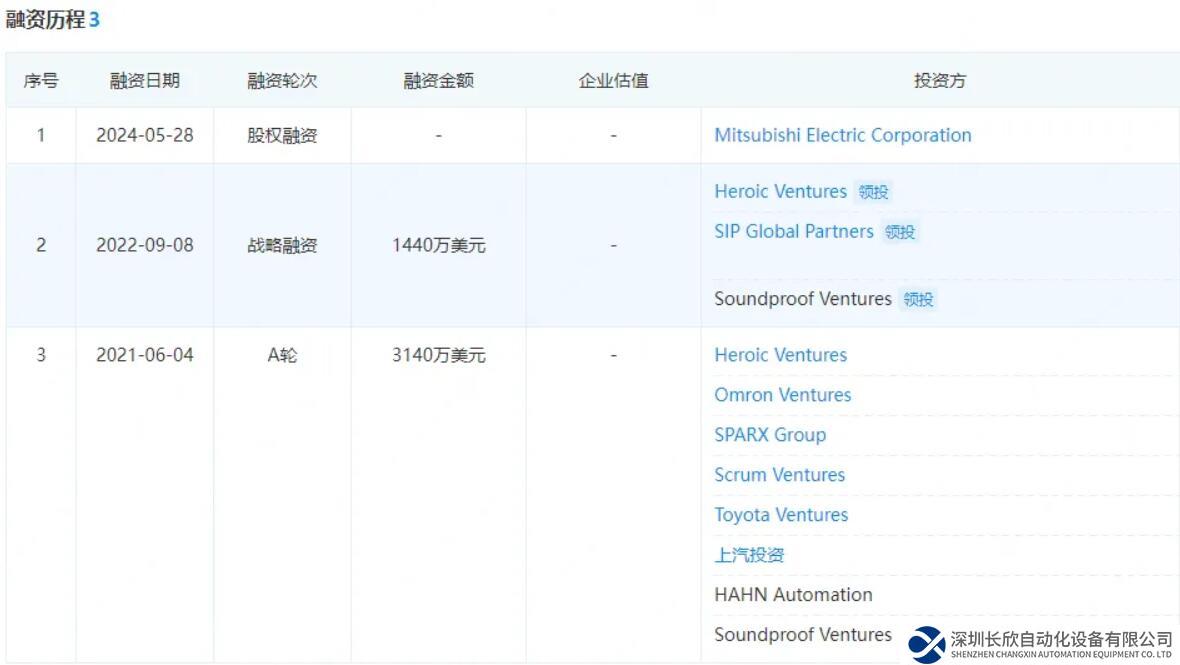1180x665 pixels.
Task: Open the Mitsubishi Electric Corporation investor link
Action: point(842,135)
